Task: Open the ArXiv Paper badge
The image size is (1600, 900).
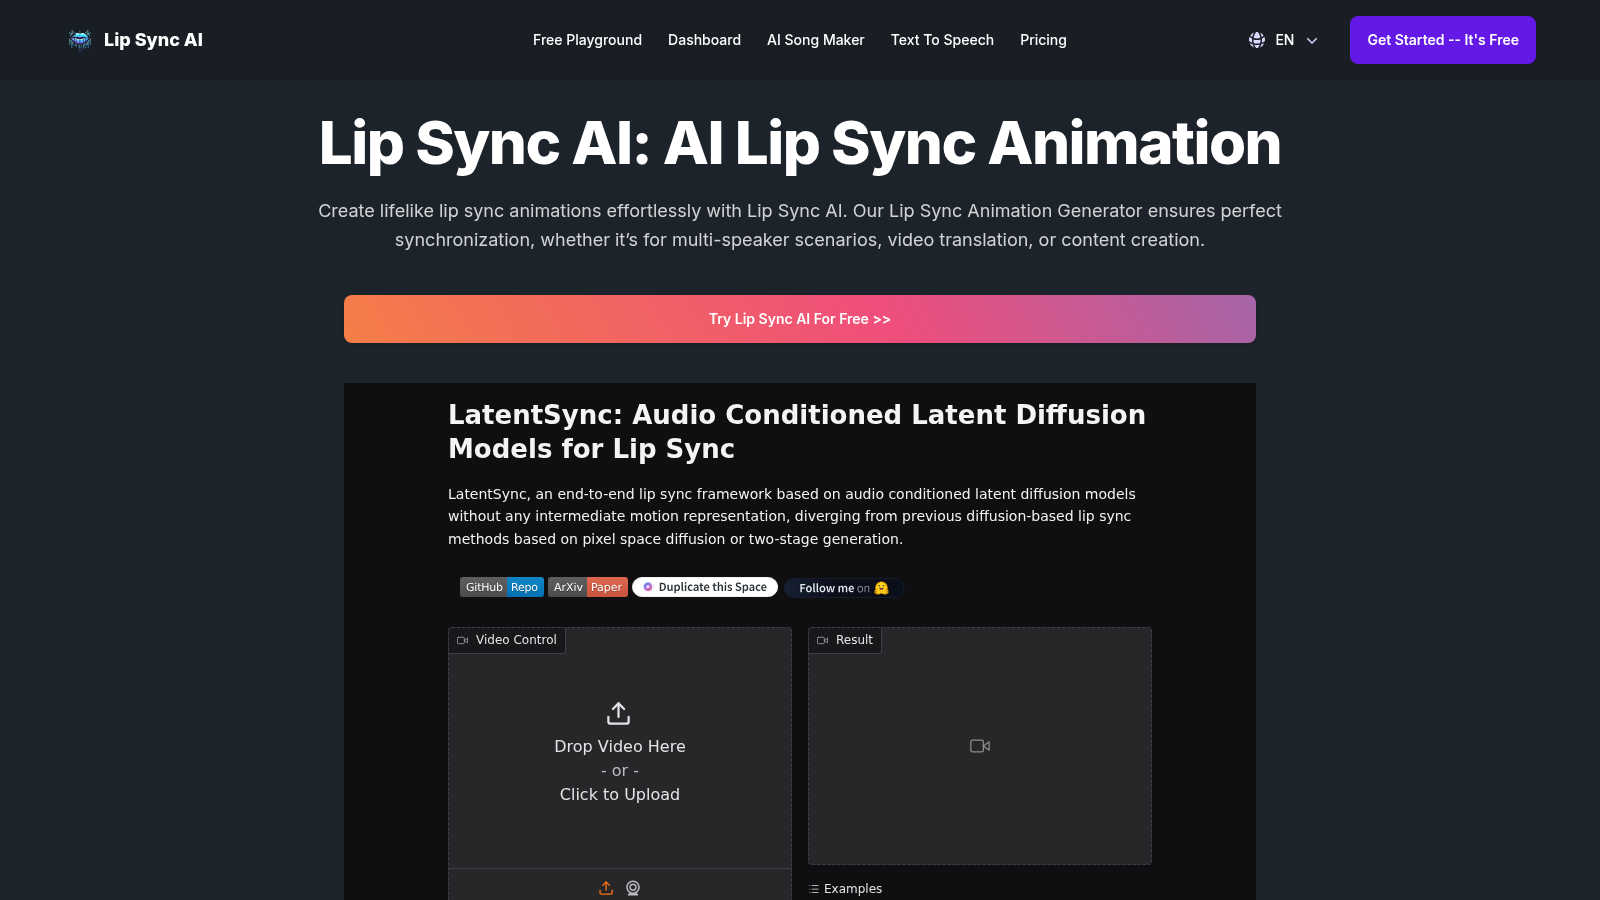Action: 588,587
